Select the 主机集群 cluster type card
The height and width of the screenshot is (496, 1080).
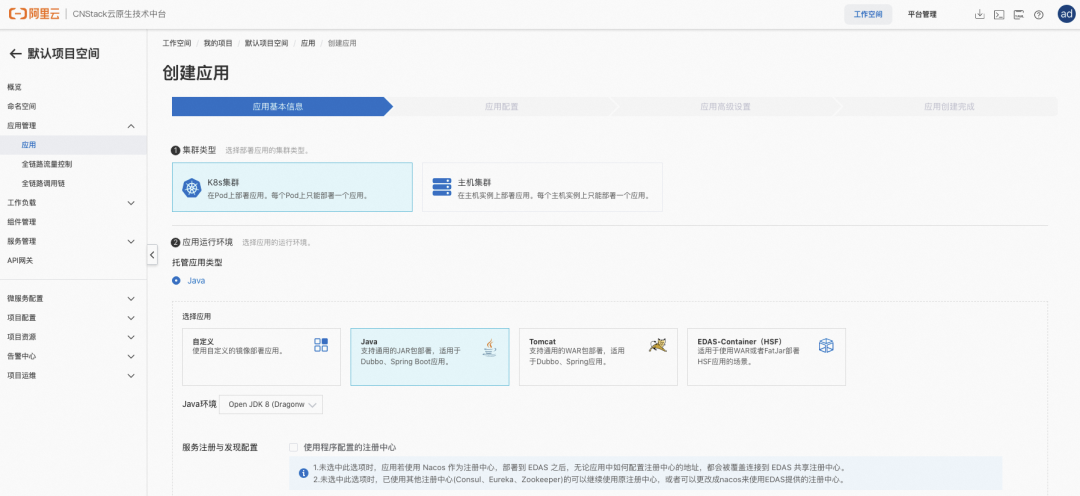[542, 187]
